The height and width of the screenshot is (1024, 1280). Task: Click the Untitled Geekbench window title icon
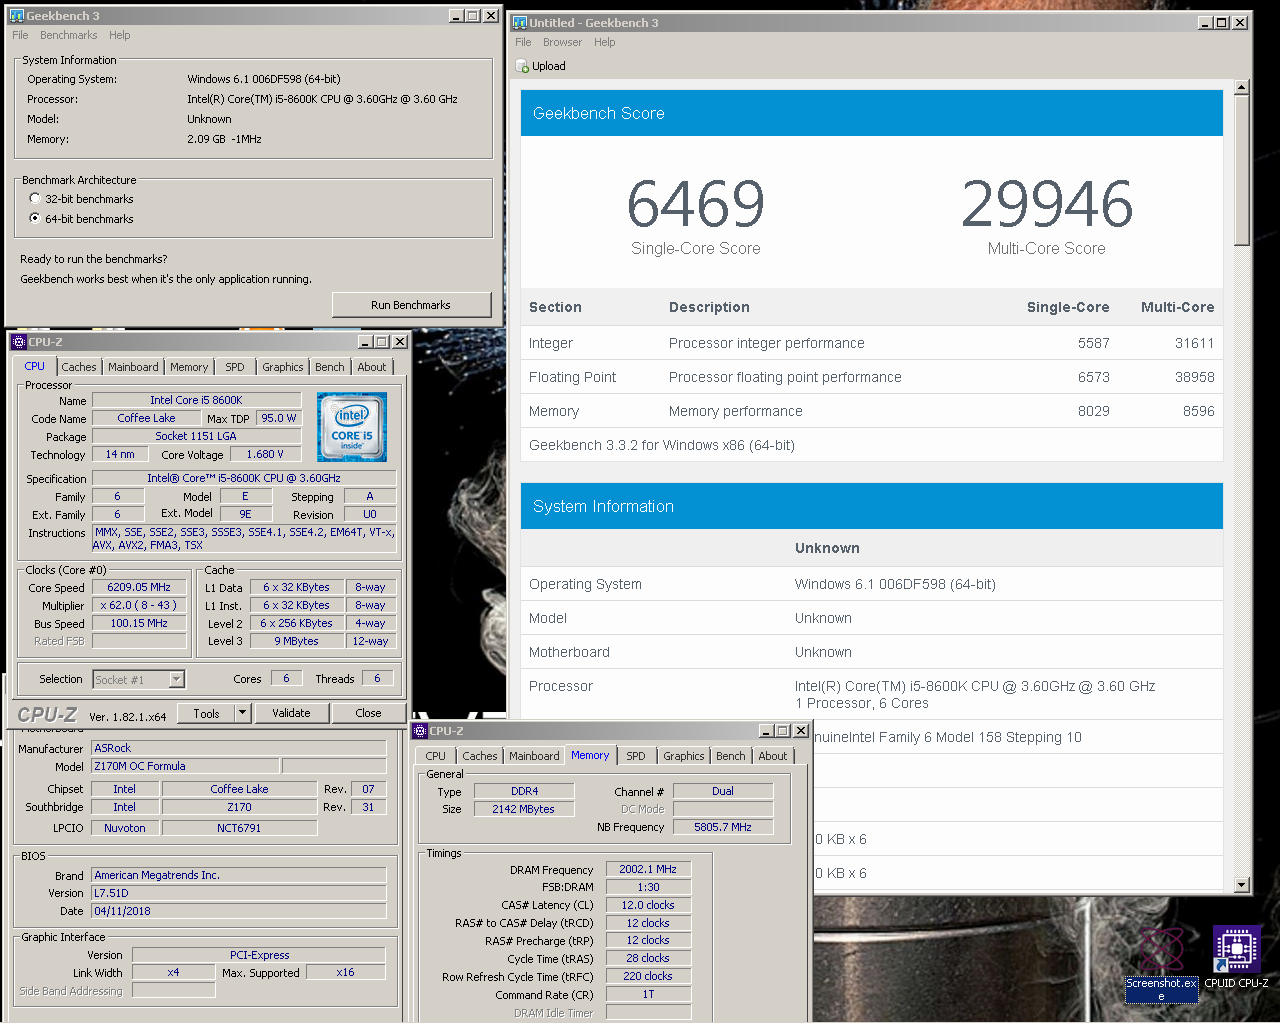[x=520, y=22]
